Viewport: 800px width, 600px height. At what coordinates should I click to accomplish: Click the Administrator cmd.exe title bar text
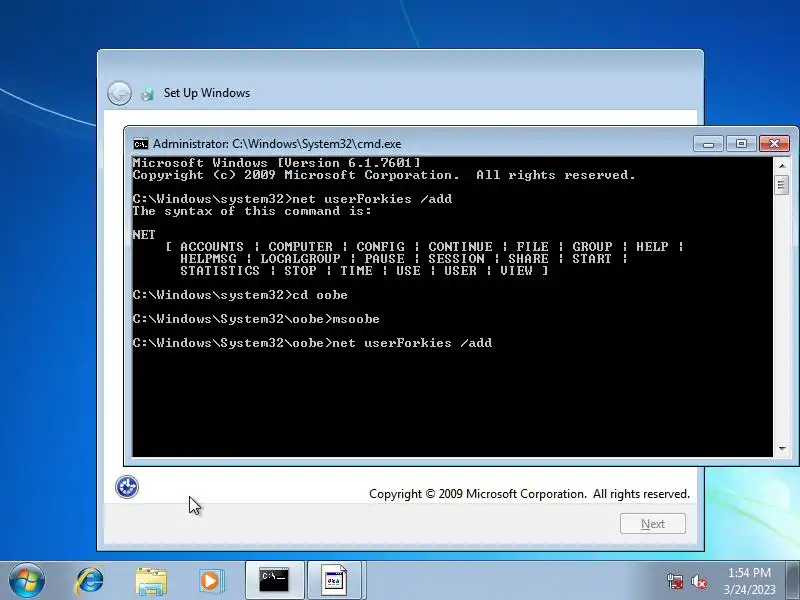(277, 144)
